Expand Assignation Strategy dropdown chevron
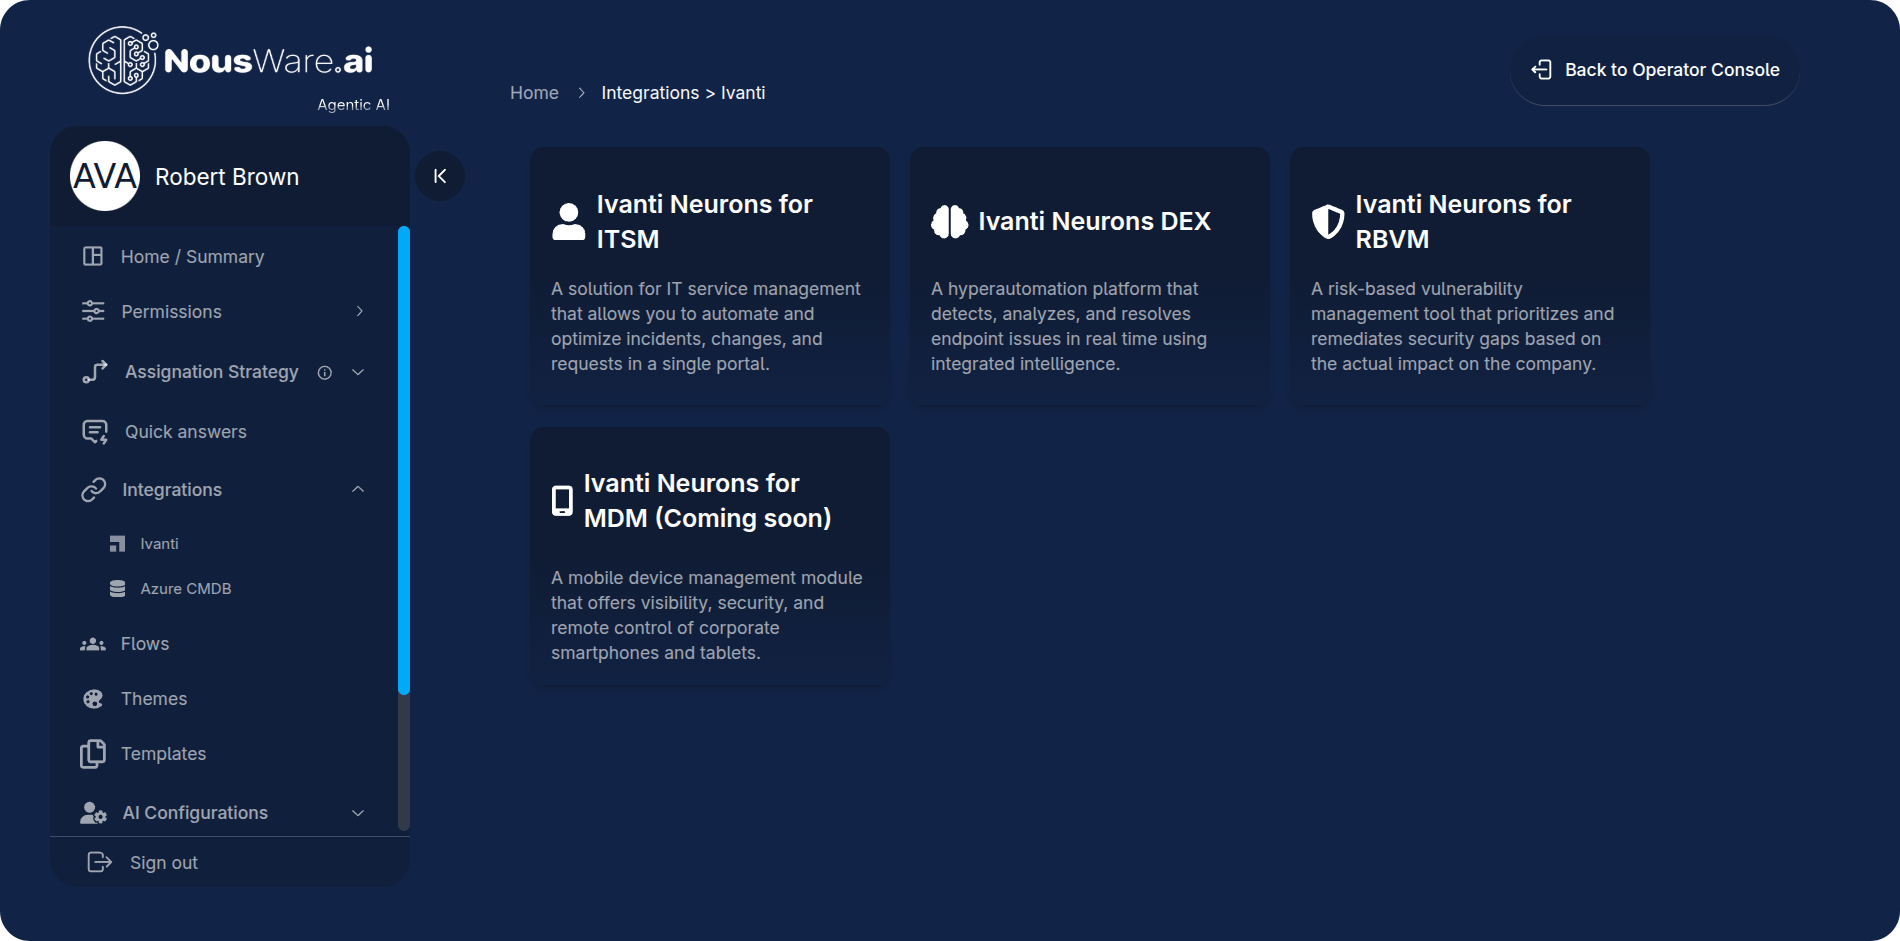The image size is (1900, 941). [x=358, y=373]
